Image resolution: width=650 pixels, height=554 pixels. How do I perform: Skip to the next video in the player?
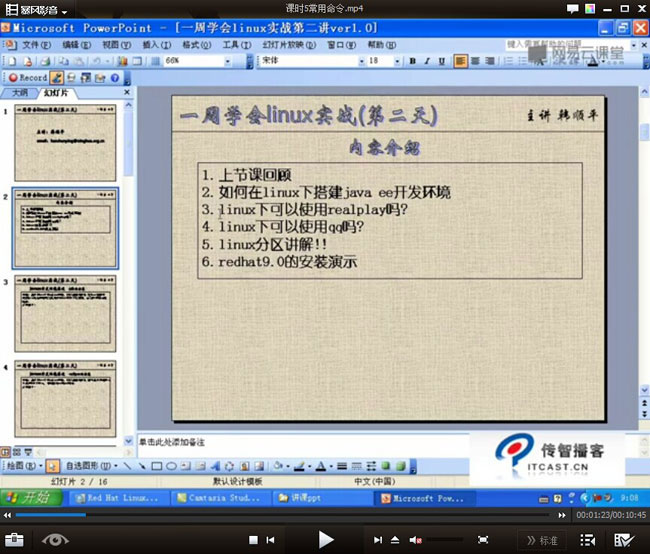(378, 540)
